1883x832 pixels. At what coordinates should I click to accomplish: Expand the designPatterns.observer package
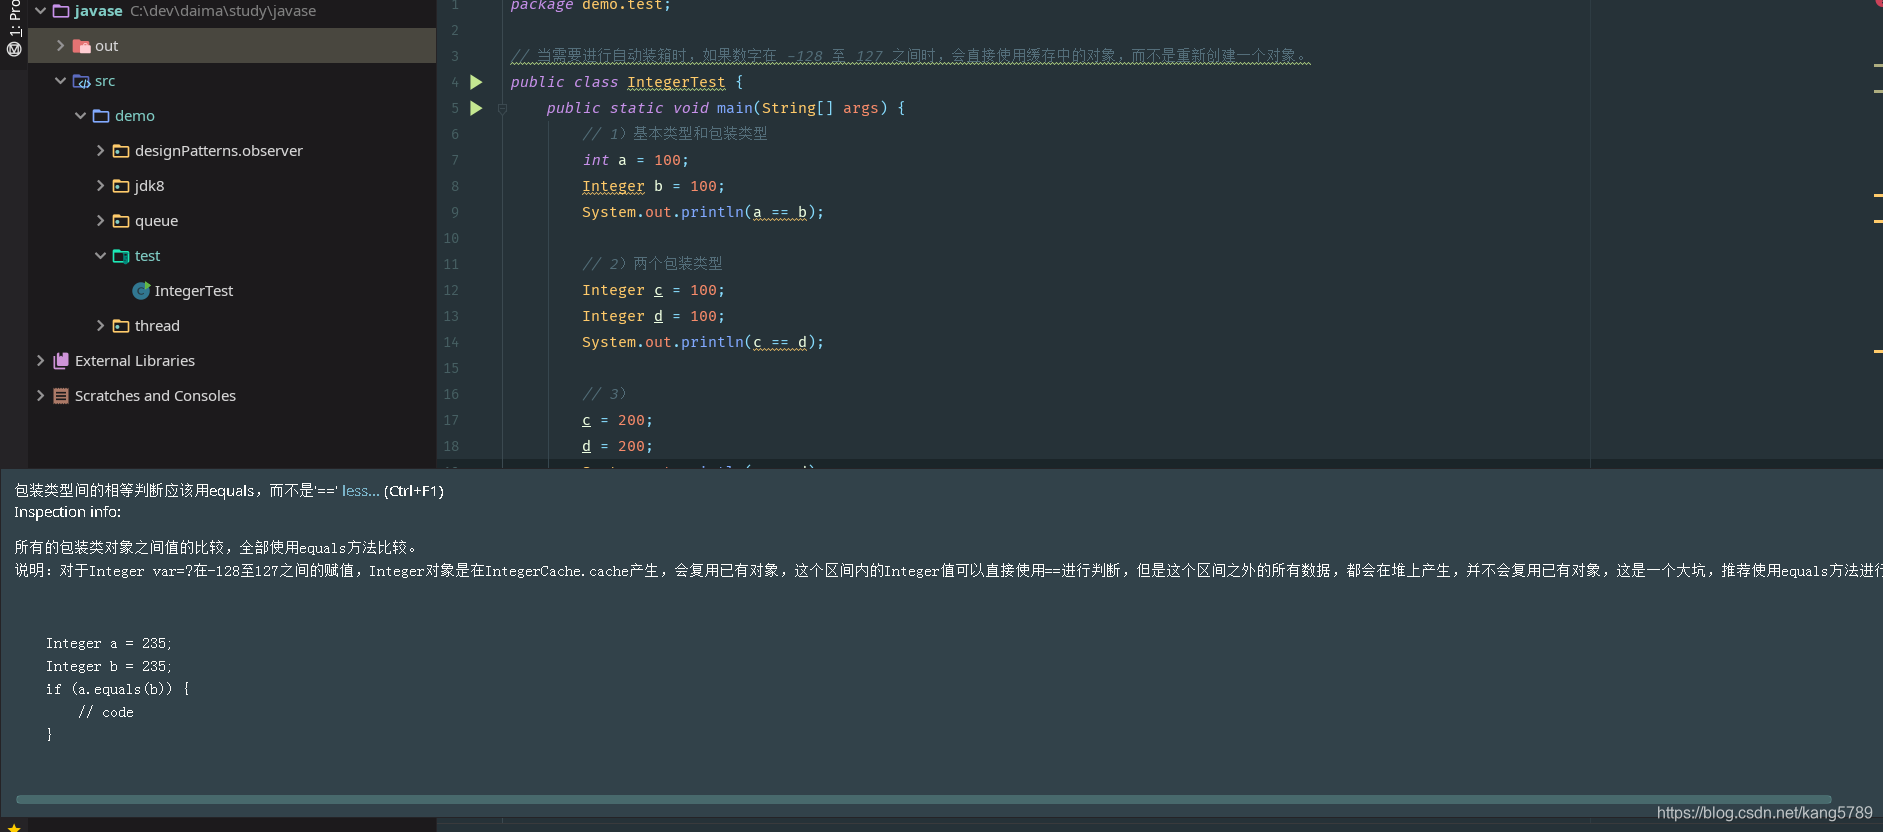[x=100, y=151]
